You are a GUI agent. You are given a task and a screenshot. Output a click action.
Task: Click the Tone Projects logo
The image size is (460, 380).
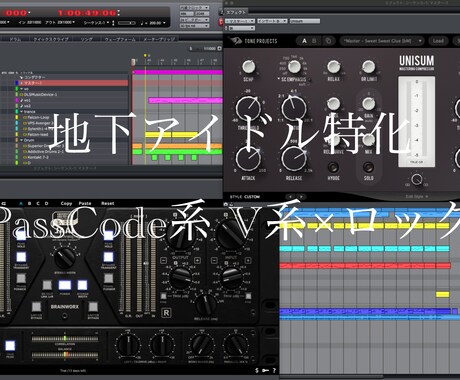tap(253, 41)
